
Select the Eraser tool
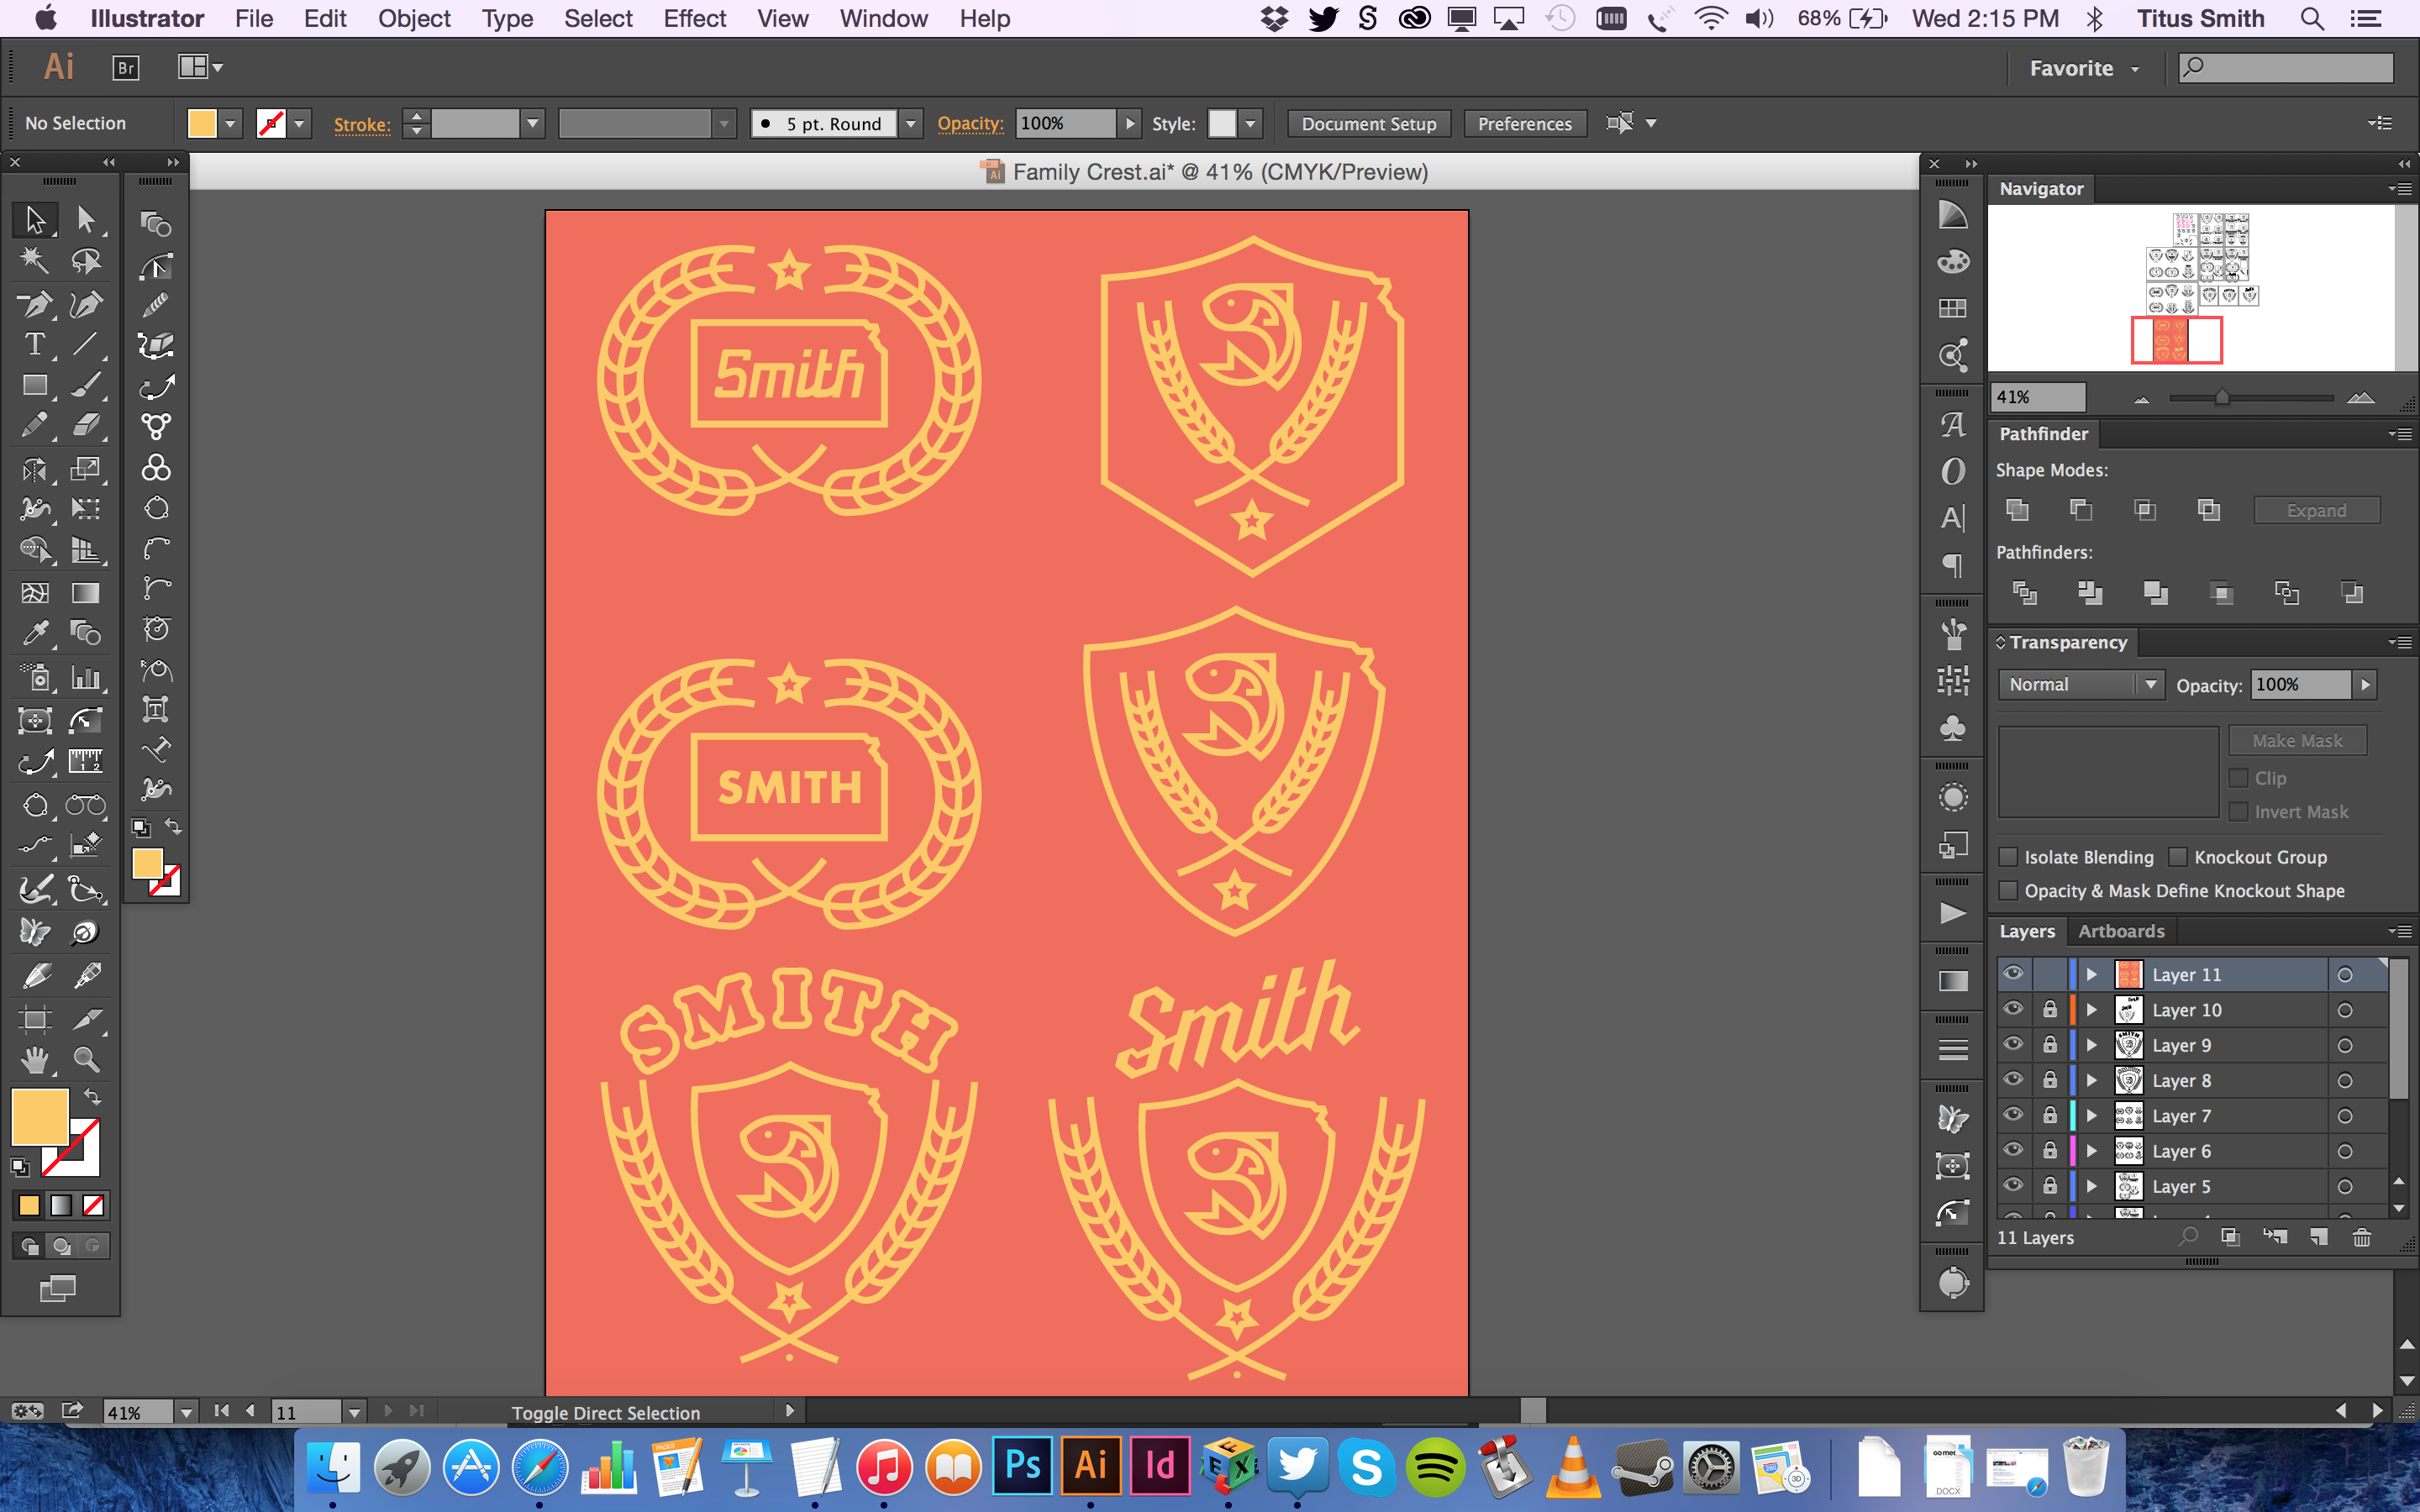click(x=86, y=426)
